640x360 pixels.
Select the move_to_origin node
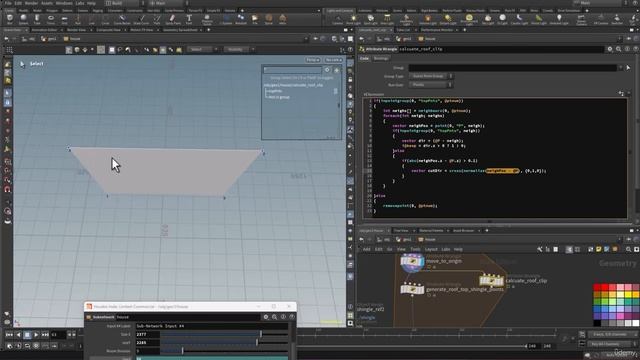(x=412, y=262)
